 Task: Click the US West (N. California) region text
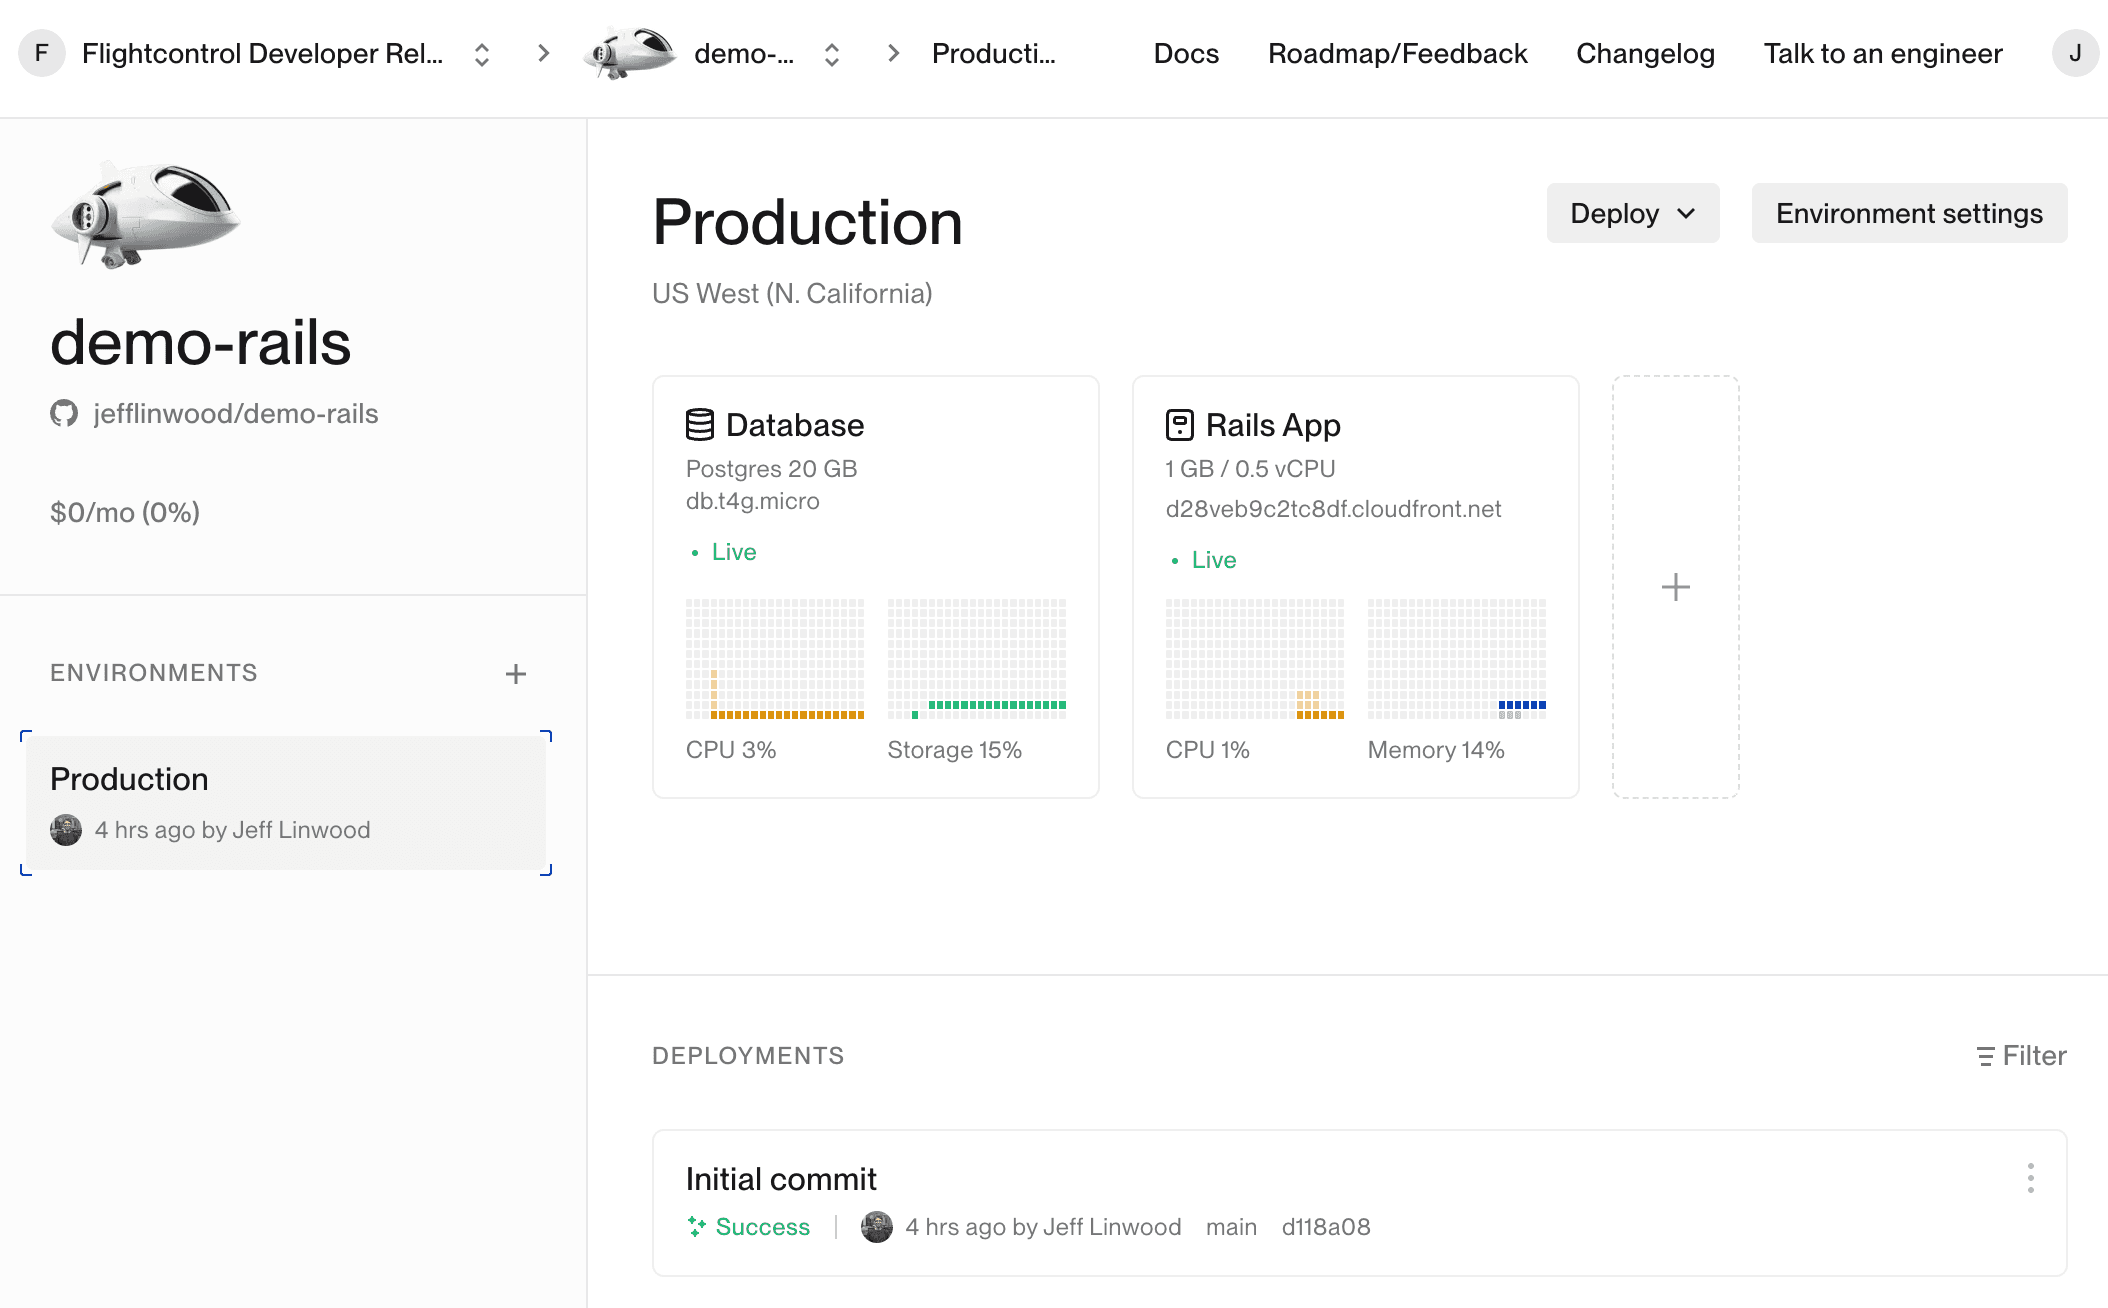point(792,293)
